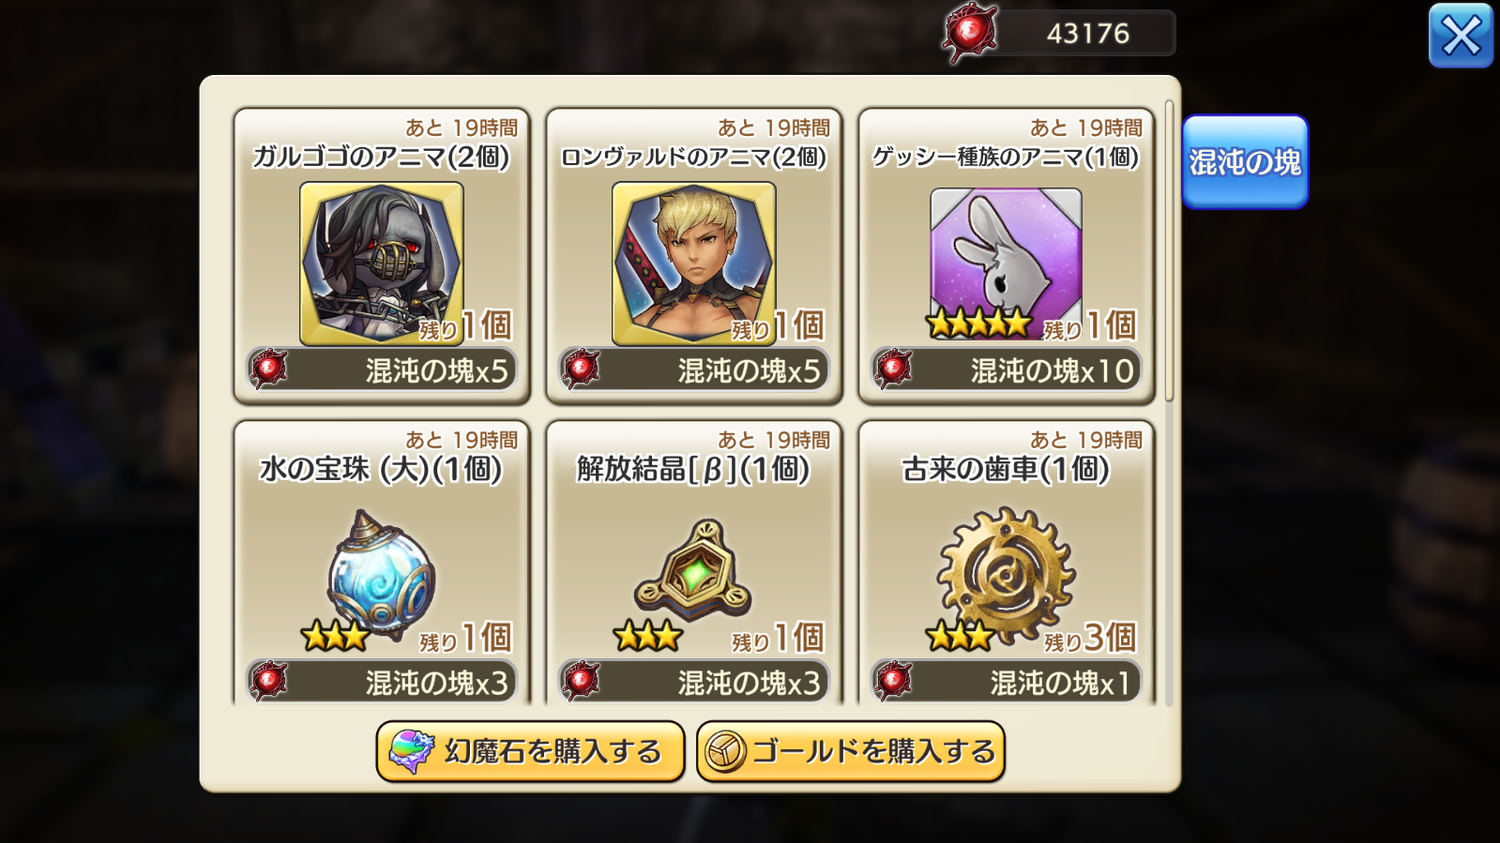Open 幻魔石を購入する purchase button

pos(530,751)
